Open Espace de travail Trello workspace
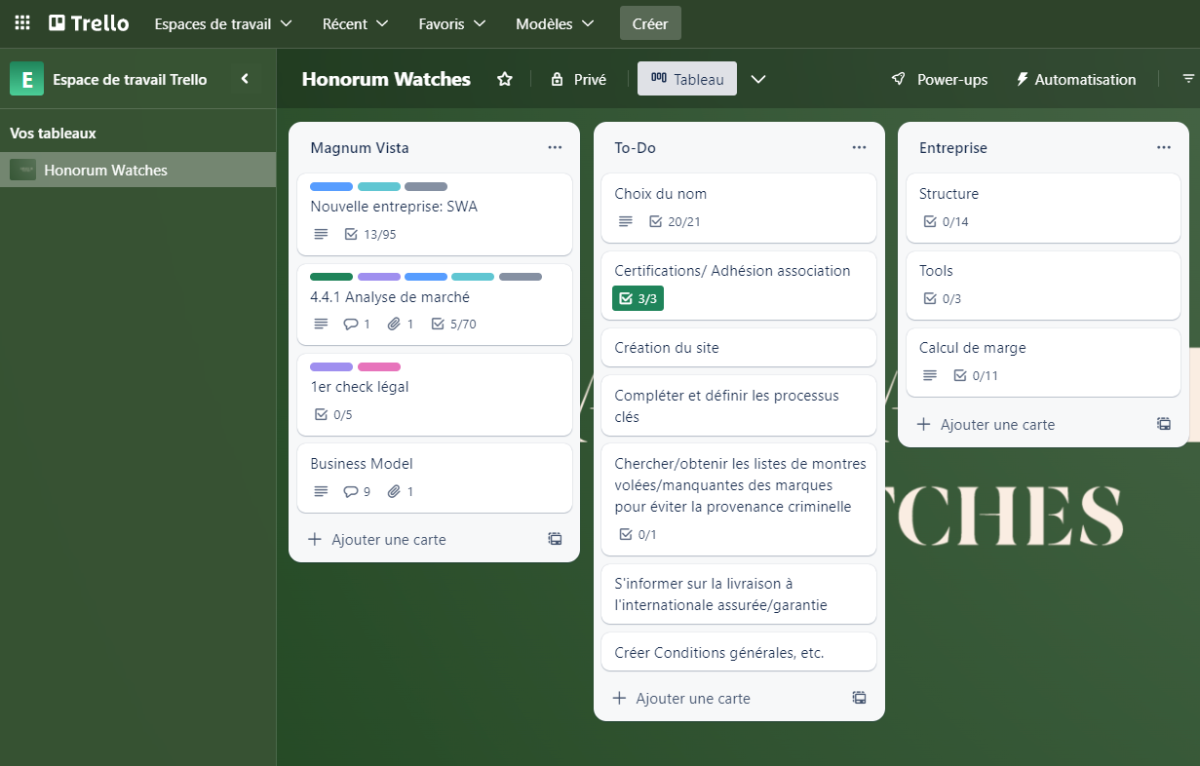 coord(129,79)
